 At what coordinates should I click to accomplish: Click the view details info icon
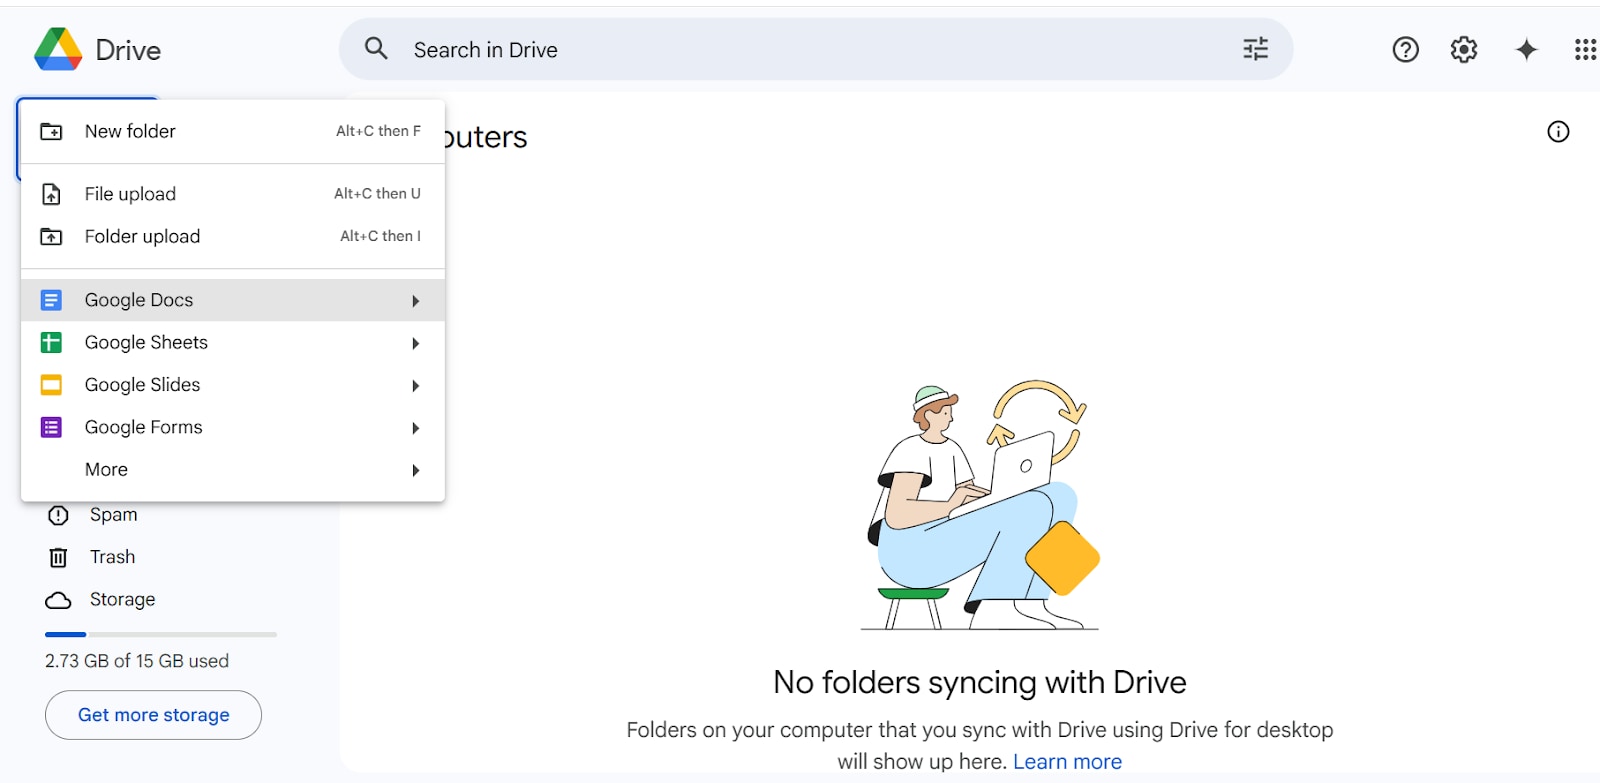pos(1558,131)
